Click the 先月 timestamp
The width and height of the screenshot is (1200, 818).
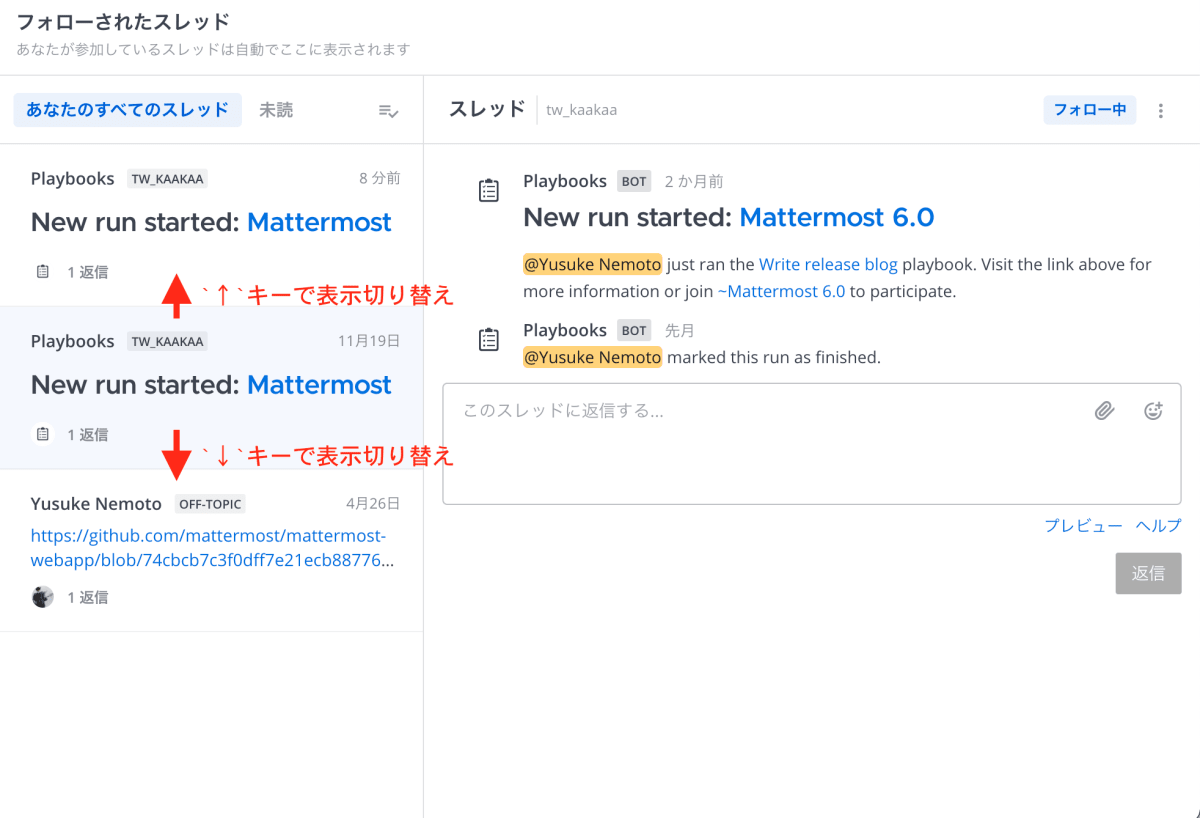coord(679,330)
